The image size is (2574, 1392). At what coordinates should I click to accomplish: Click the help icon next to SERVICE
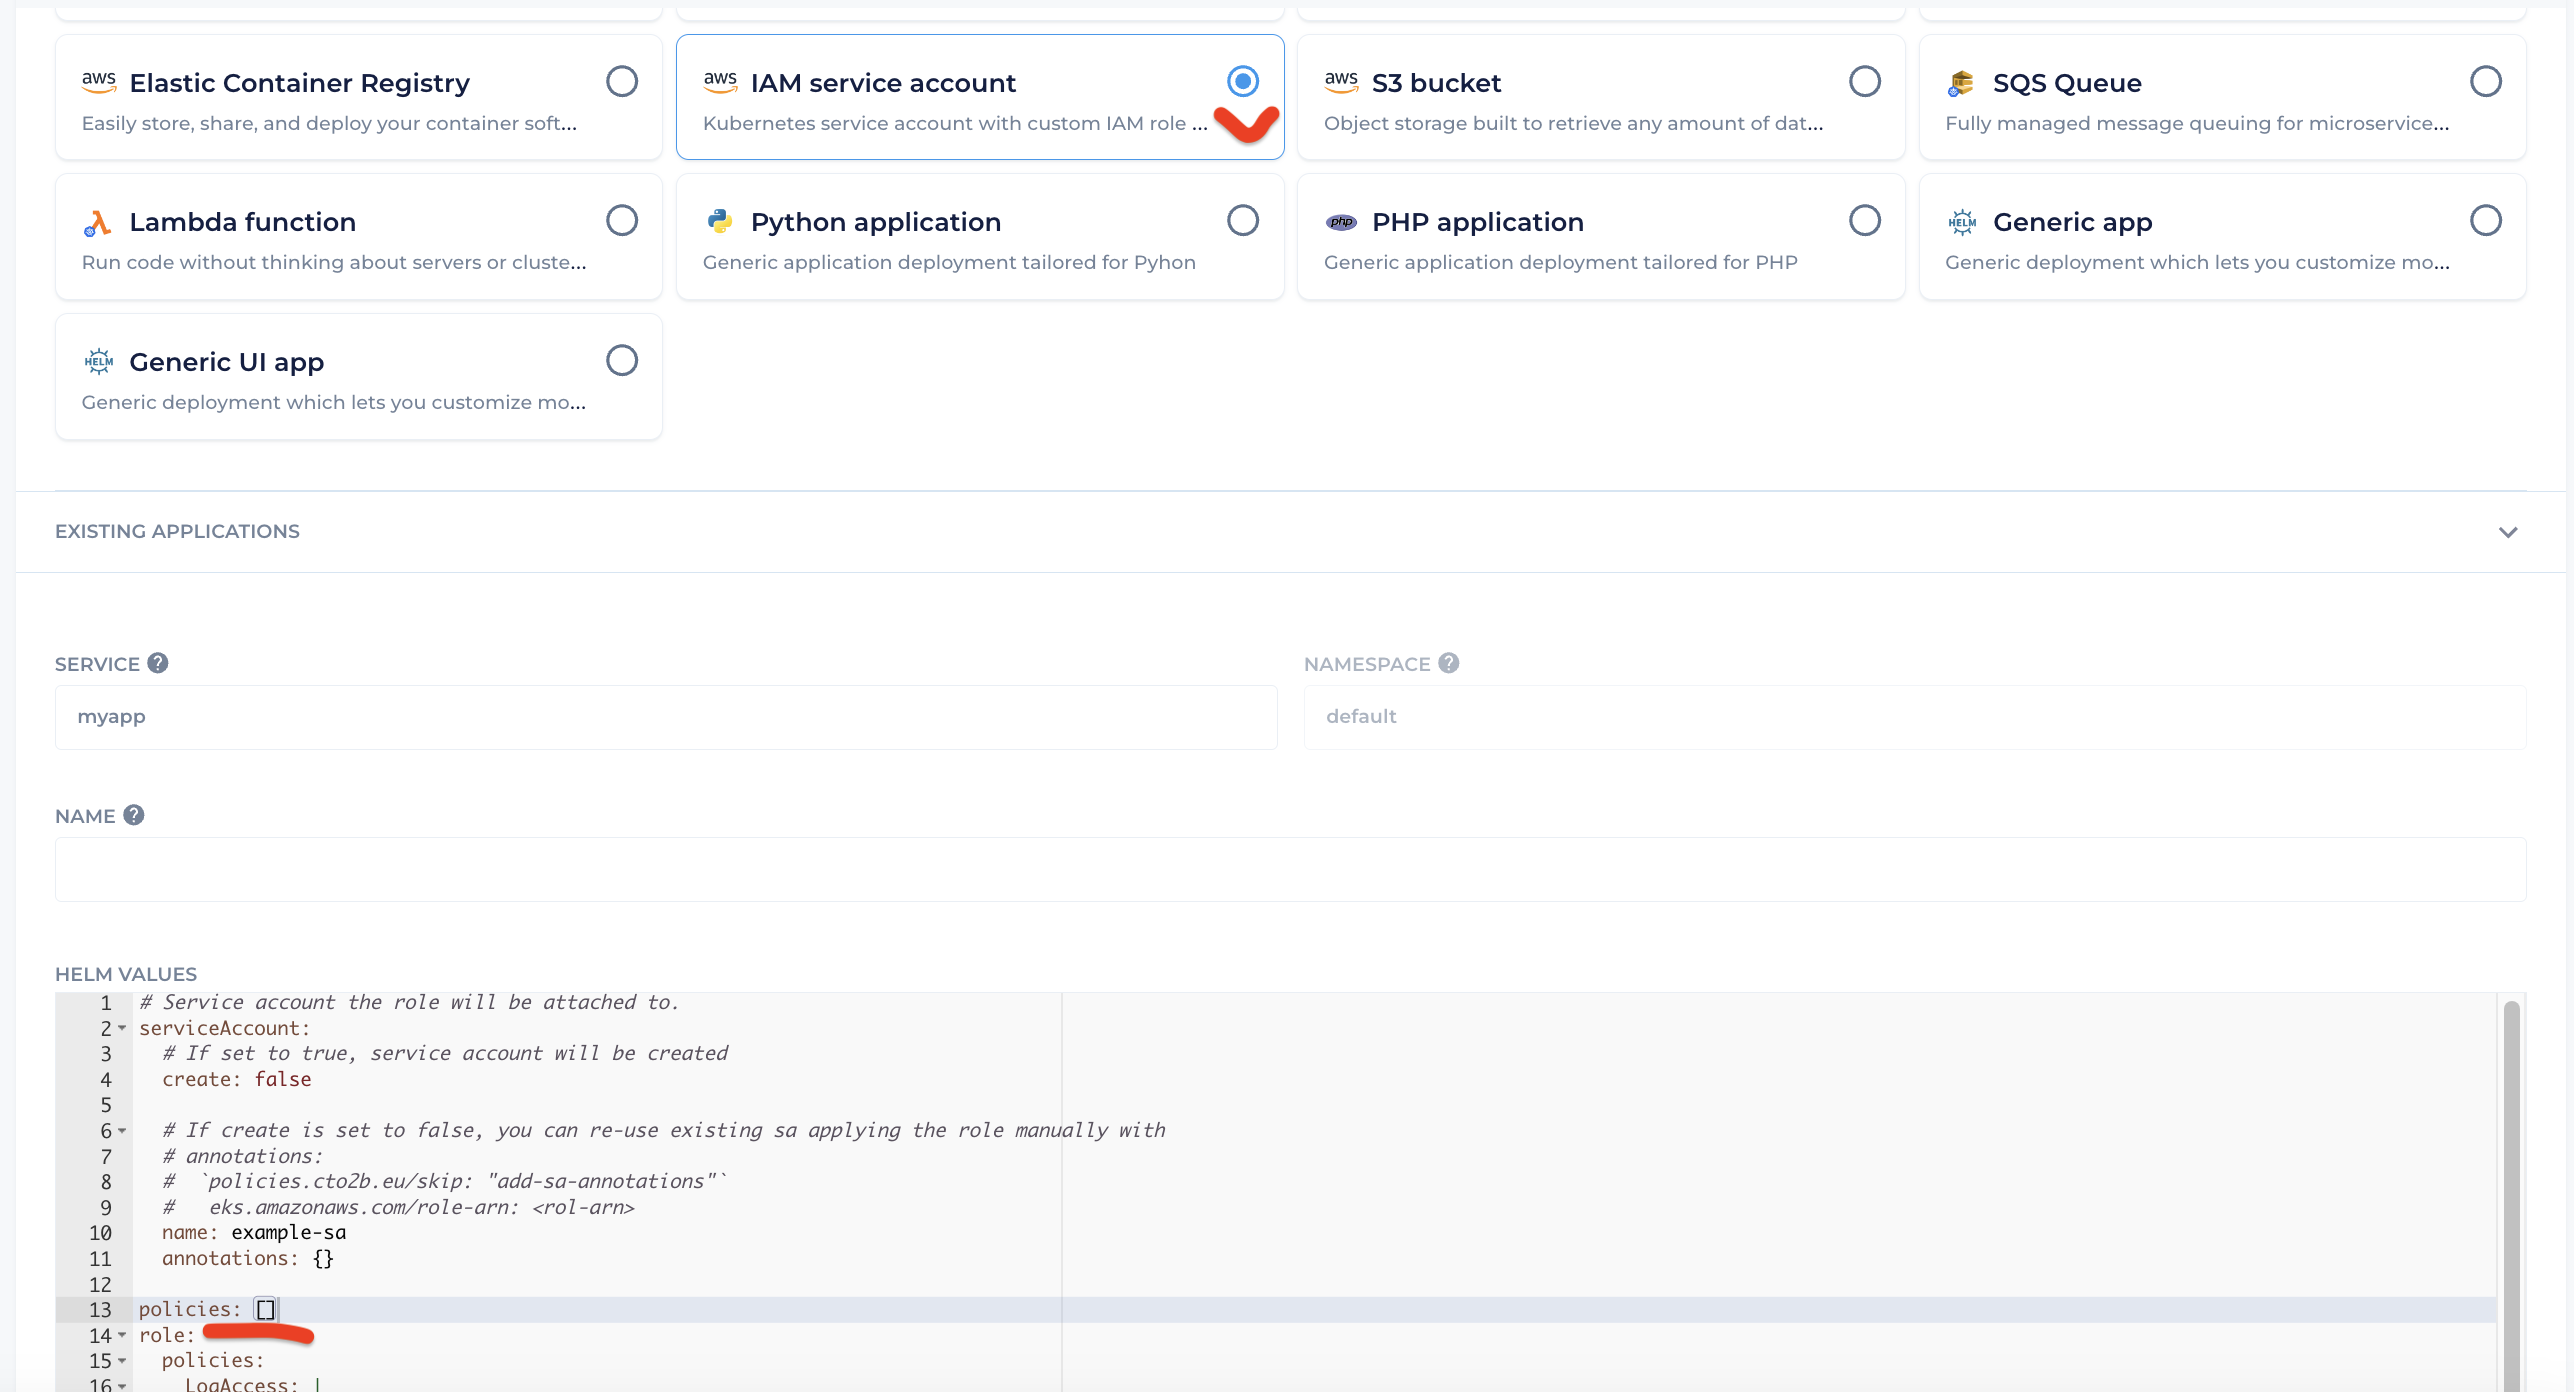(x=158, y=663)
